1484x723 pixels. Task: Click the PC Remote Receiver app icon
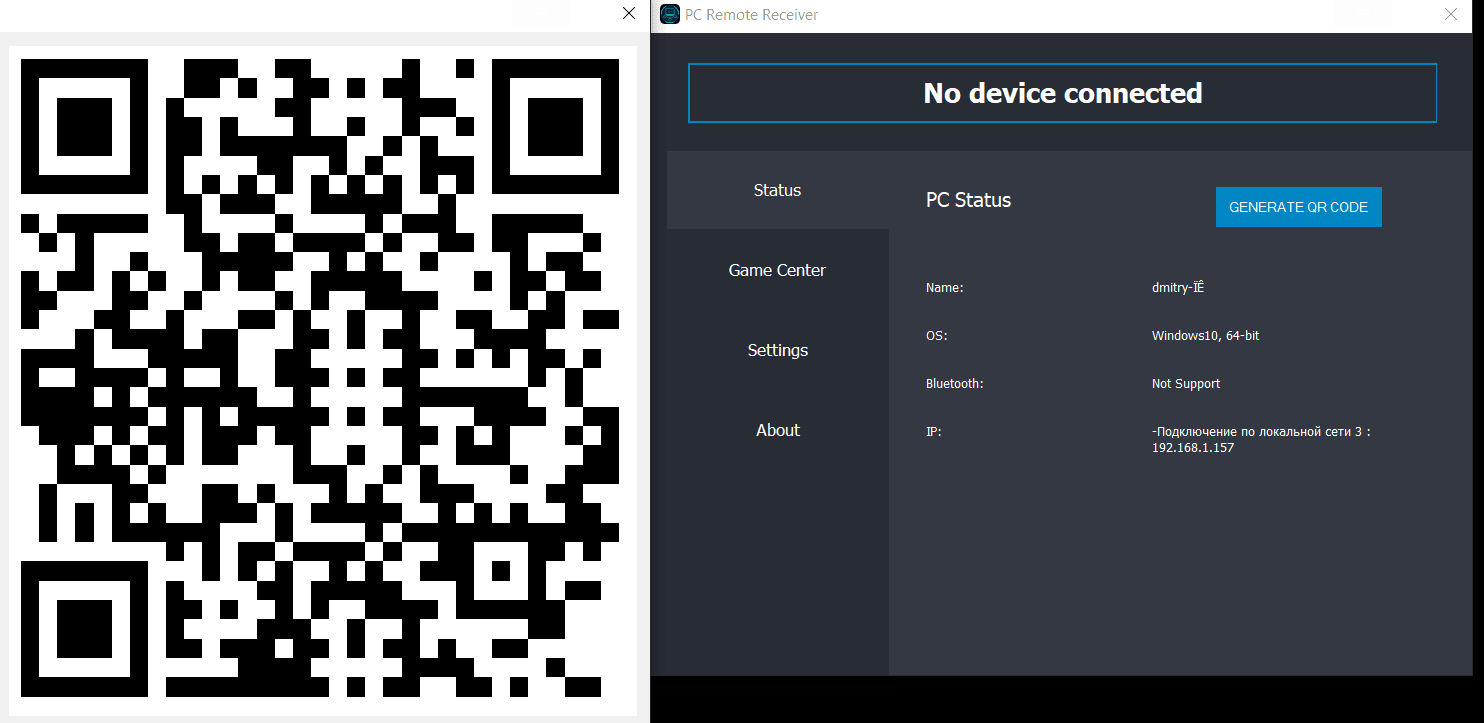pyautogui.click(x=670, y=15)
